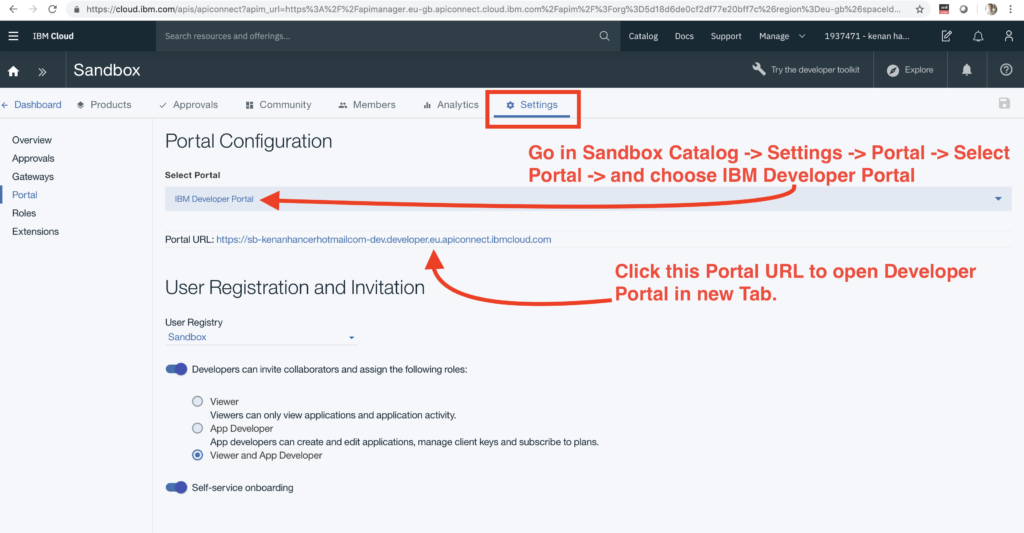
Task: Open the user account icon
Action: click(1008, 36)
